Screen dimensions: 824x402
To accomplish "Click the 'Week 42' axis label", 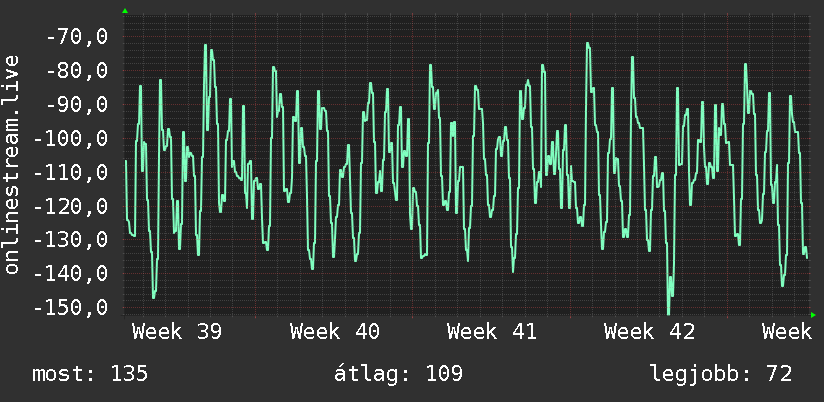I will coord(650,332).
